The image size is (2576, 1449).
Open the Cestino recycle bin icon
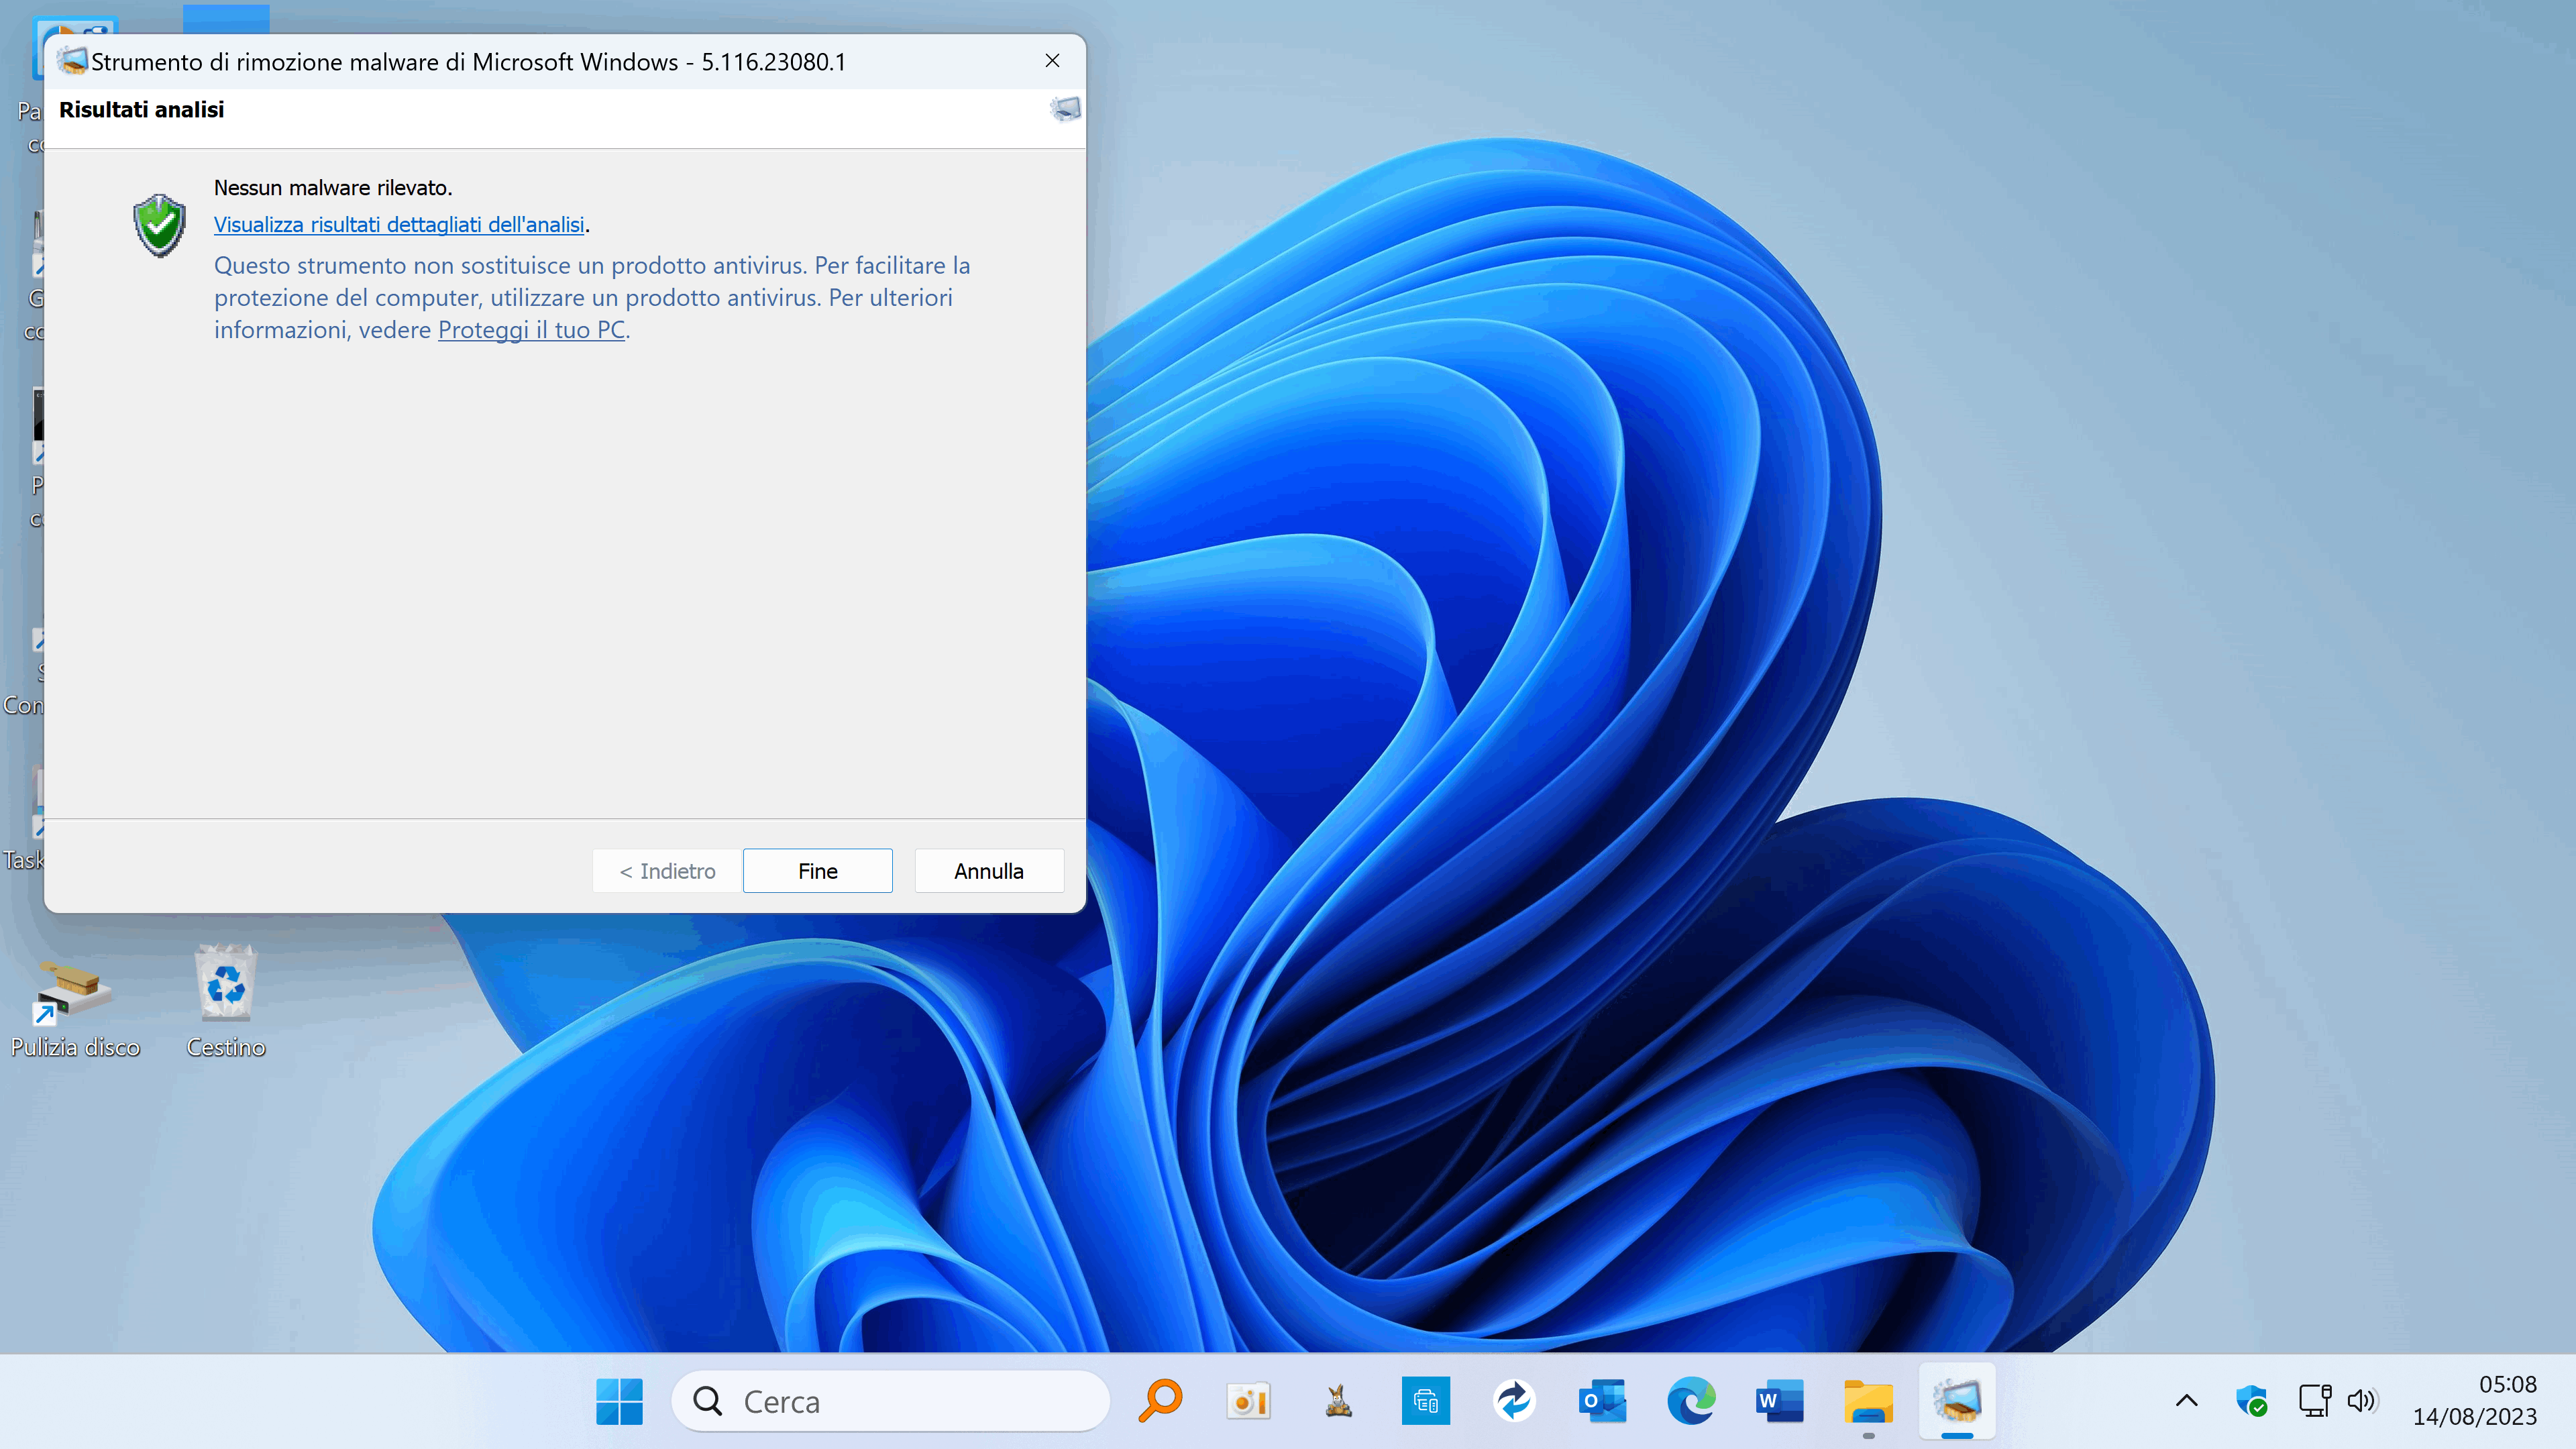[x=226, y=985]
